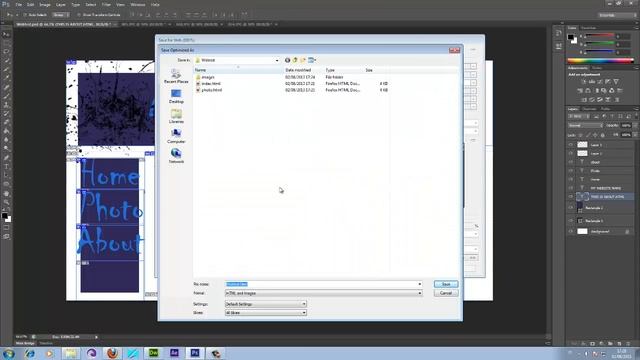Open the Essentials workspace dropdown
640x360 pixels.
pyautogui.click(x=617, y=15)
